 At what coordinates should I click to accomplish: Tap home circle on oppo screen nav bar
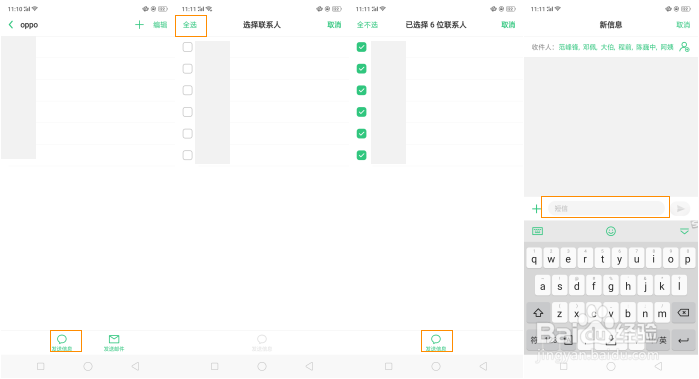[88, 366]
